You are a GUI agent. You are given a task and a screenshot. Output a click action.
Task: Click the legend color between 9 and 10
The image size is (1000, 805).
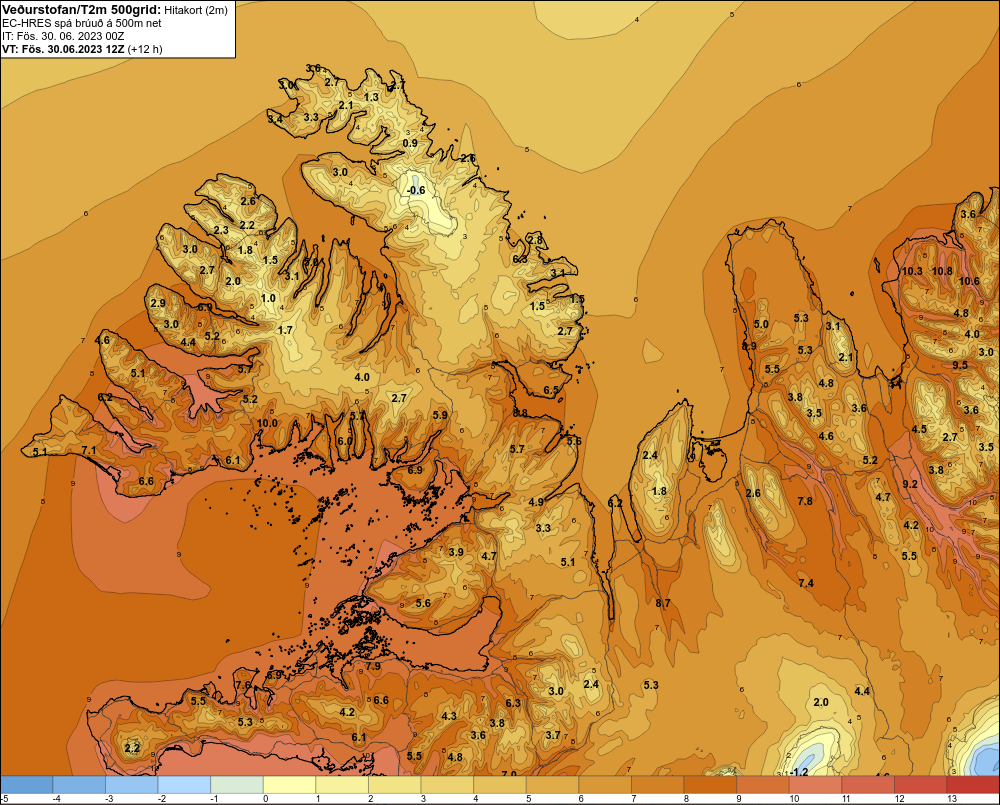763,785
